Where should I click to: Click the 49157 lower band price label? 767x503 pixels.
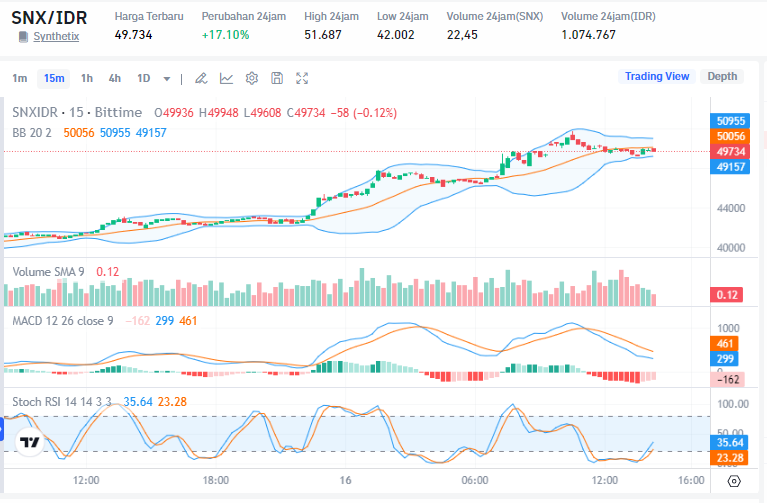click(x=730, y=167)
